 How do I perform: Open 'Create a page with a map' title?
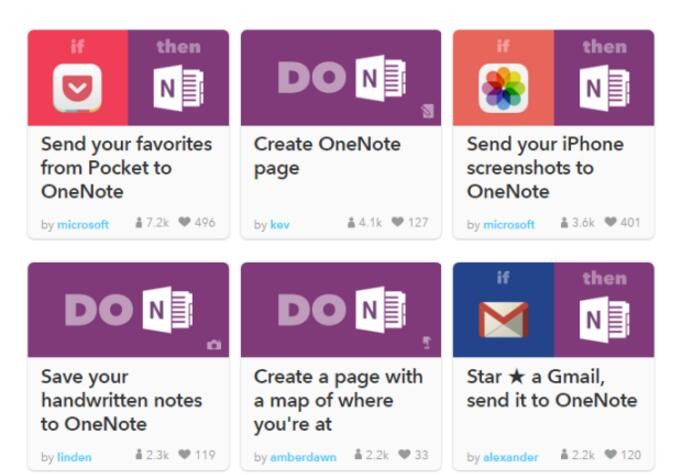tap(338, 400)
